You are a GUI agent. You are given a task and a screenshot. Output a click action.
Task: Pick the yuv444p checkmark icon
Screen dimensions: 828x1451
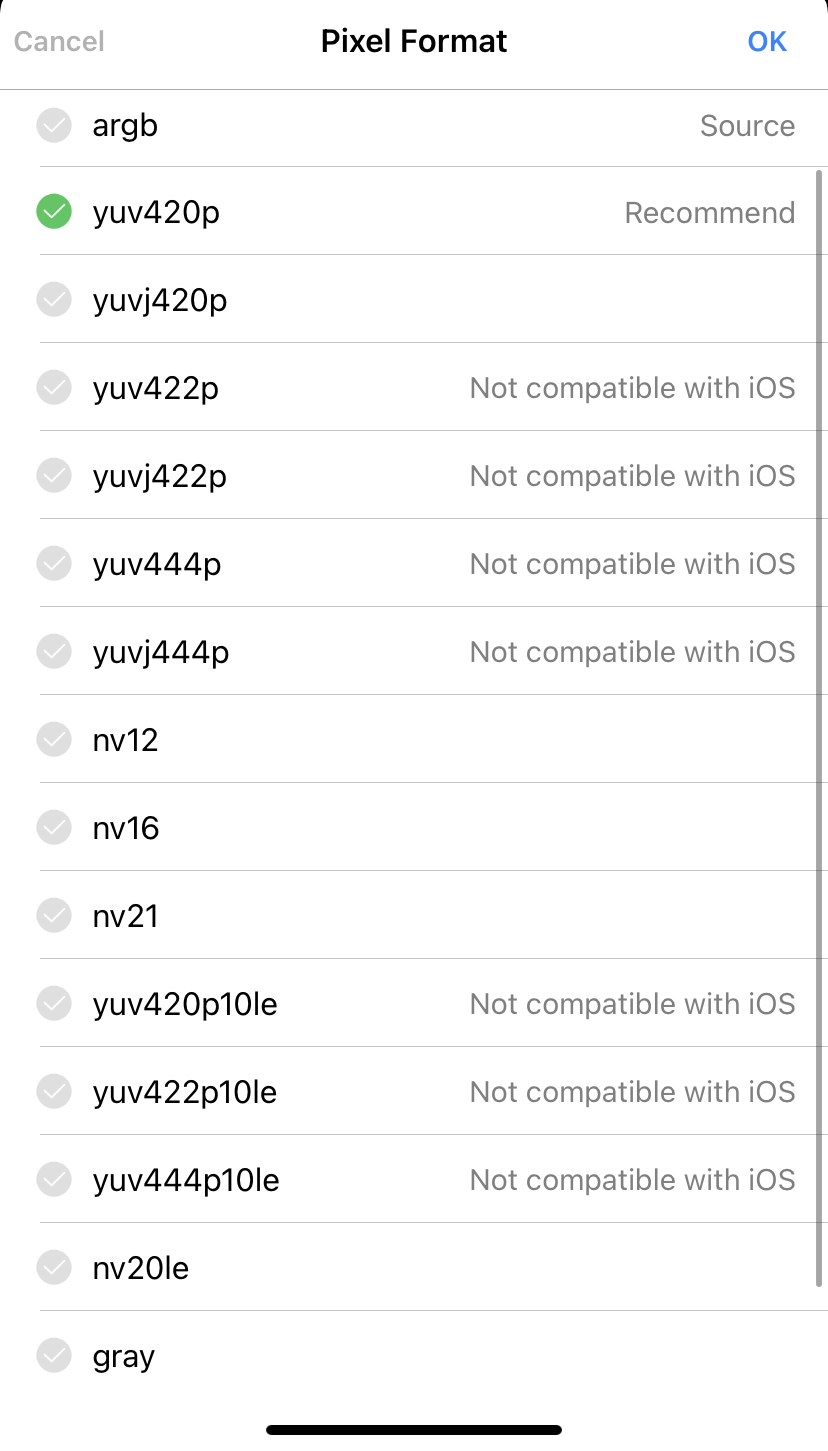coord(54,564)
